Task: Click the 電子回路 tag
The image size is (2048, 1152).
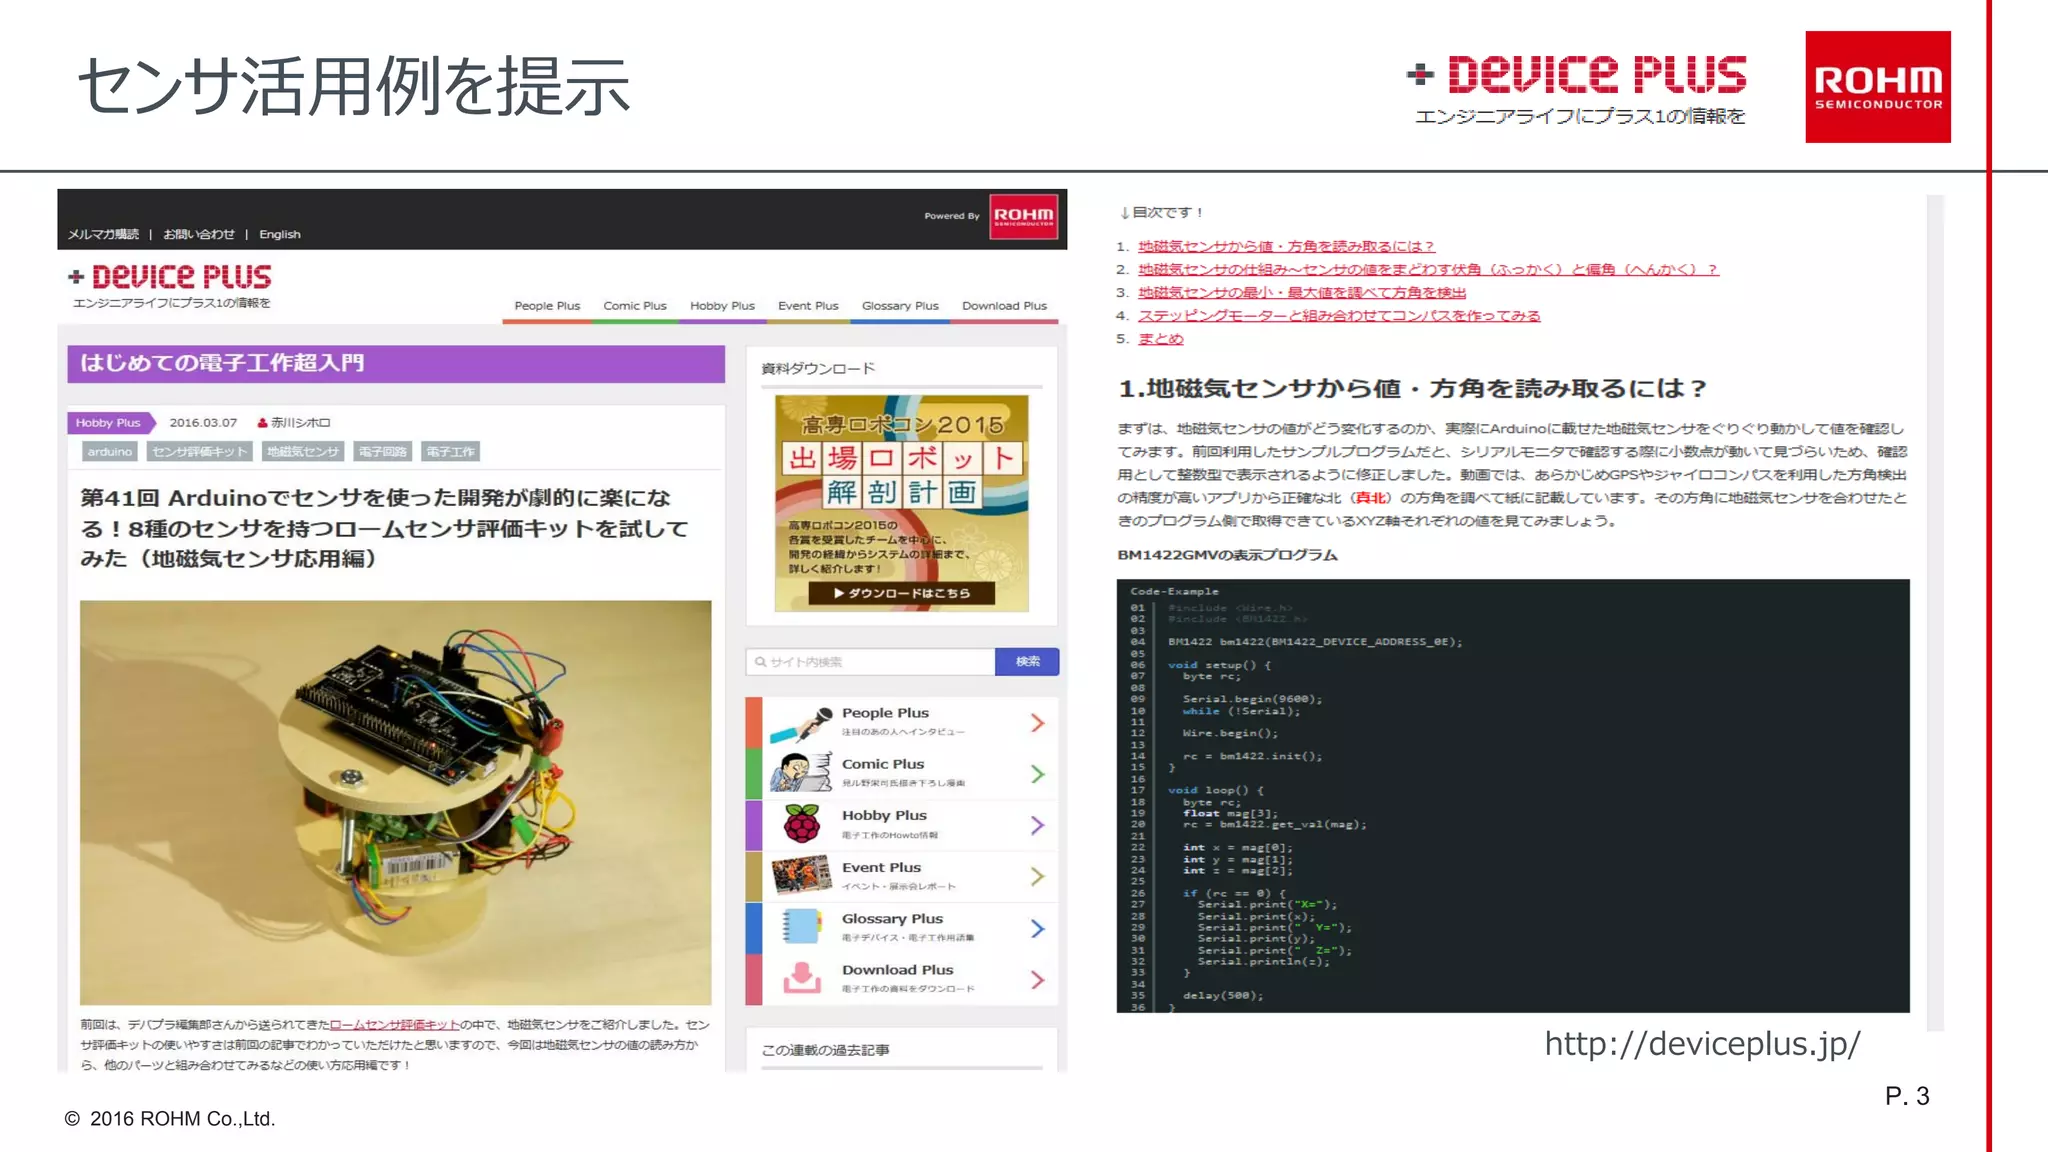Action: click(382, 452)
